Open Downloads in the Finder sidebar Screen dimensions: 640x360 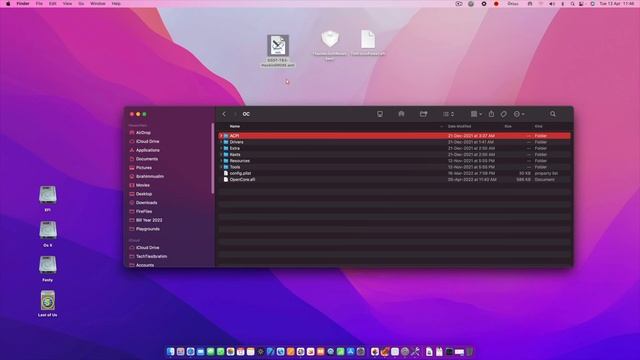pos(147,203)
